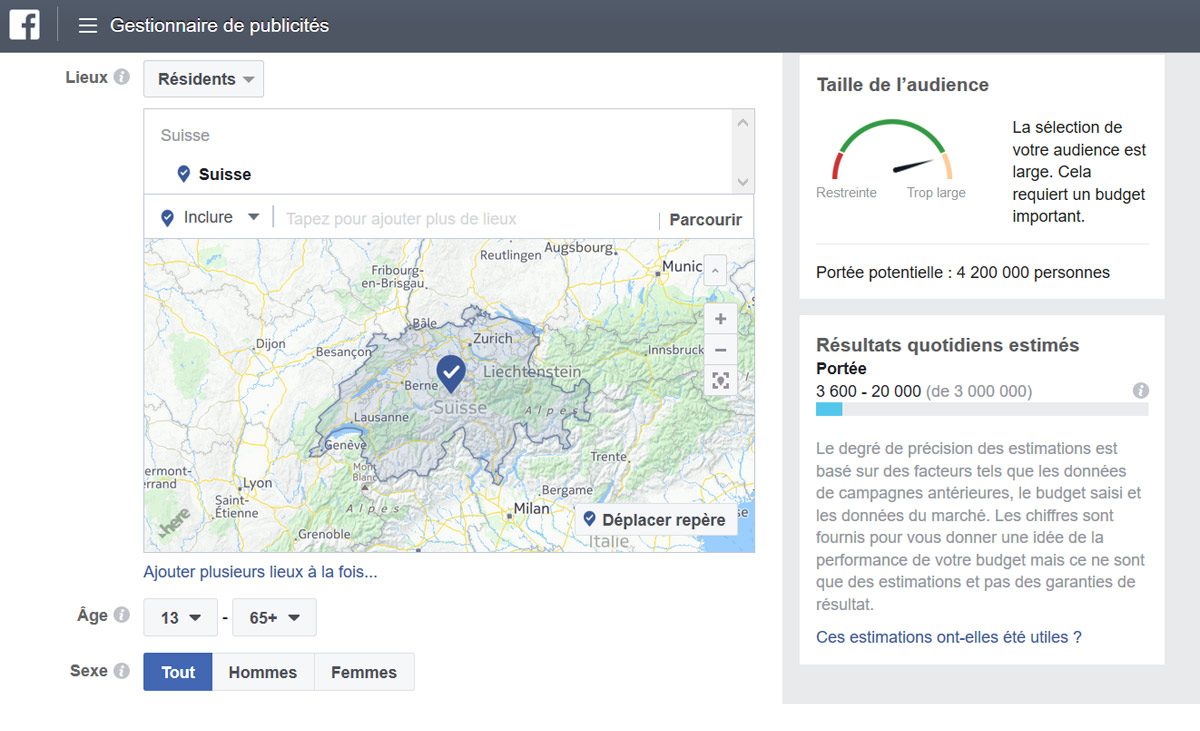
Task: Click info icon beside Portée estimate
Action: tap(1141, 391)
